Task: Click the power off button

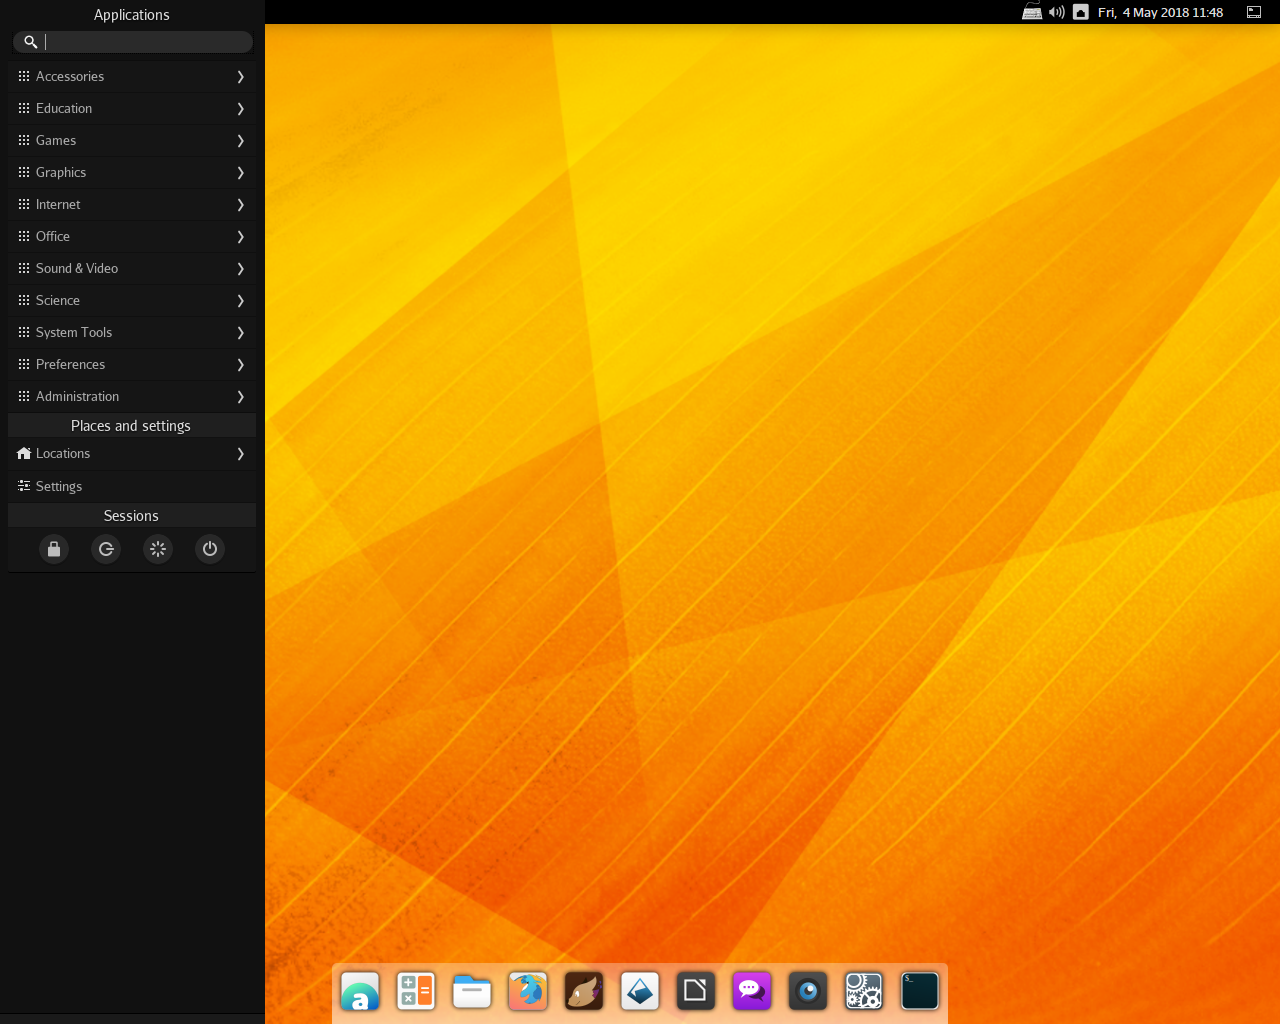Action: tap(210, 548)
